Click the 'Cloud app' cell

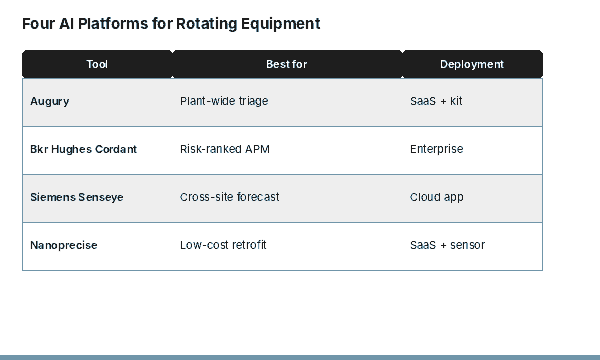tap(472, 198)
